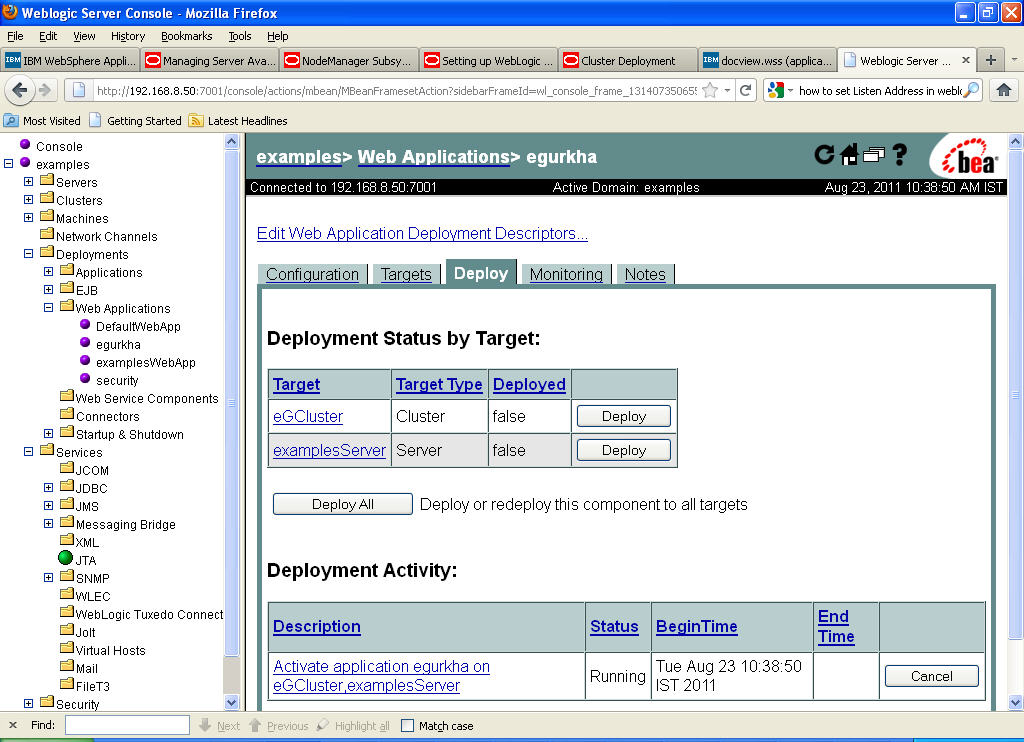The image size is (1024, 742).
Task: Open the History menu
Action: [x=127, y=36]
